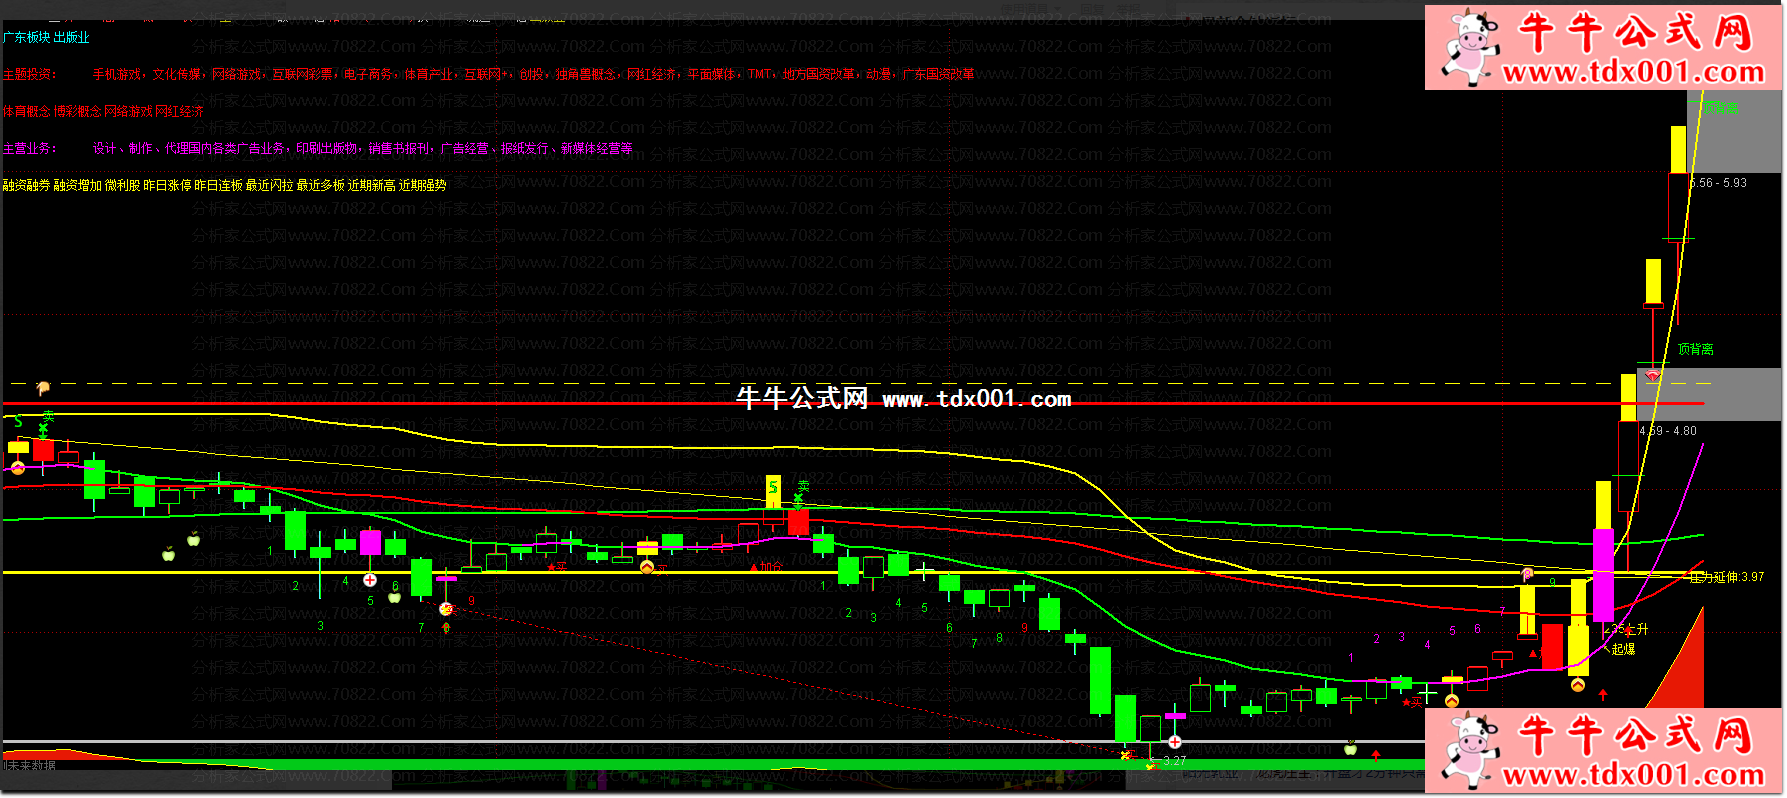
Task: Click the 融资融券 融资增加 tag line
Action: click(224, 186)
